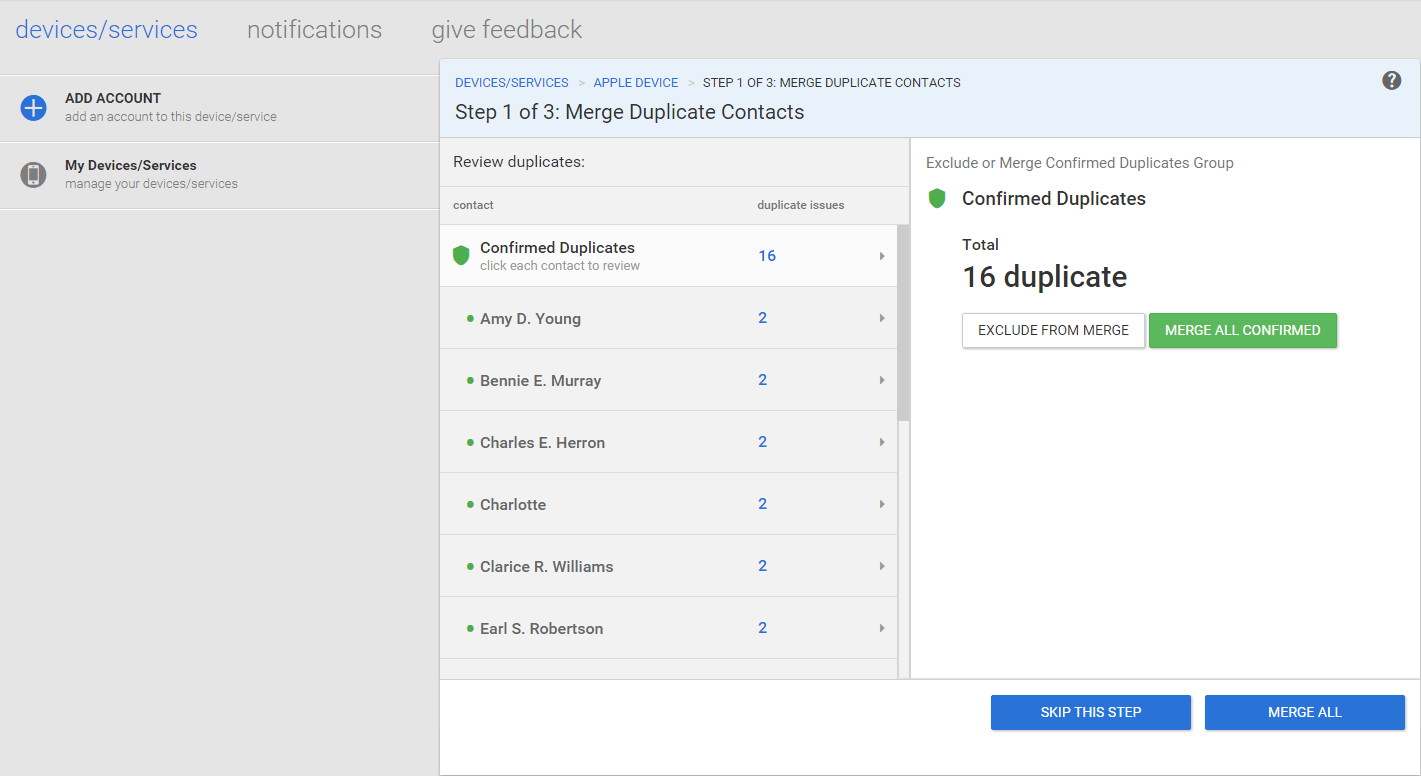The width and height of the screenshot is (1421, 776).
Task: Click the phone icon for My Devices/Services
Action: [x=34, y=175]
